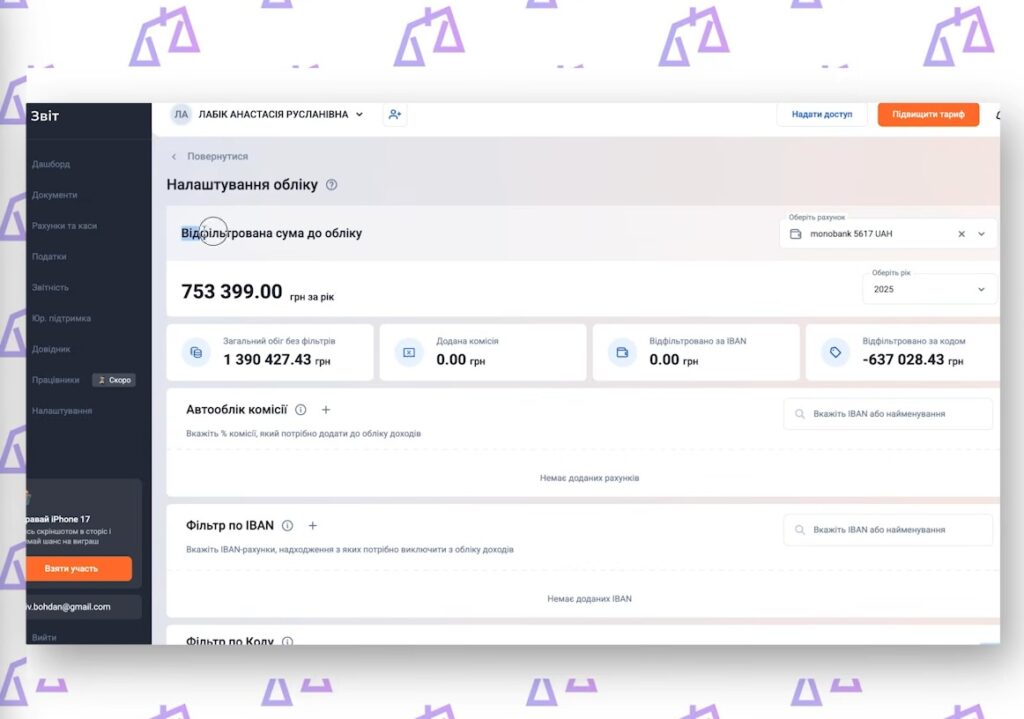Click the info icon beside Автооблік комісії
1024x719 pixels.
[301, 410]
